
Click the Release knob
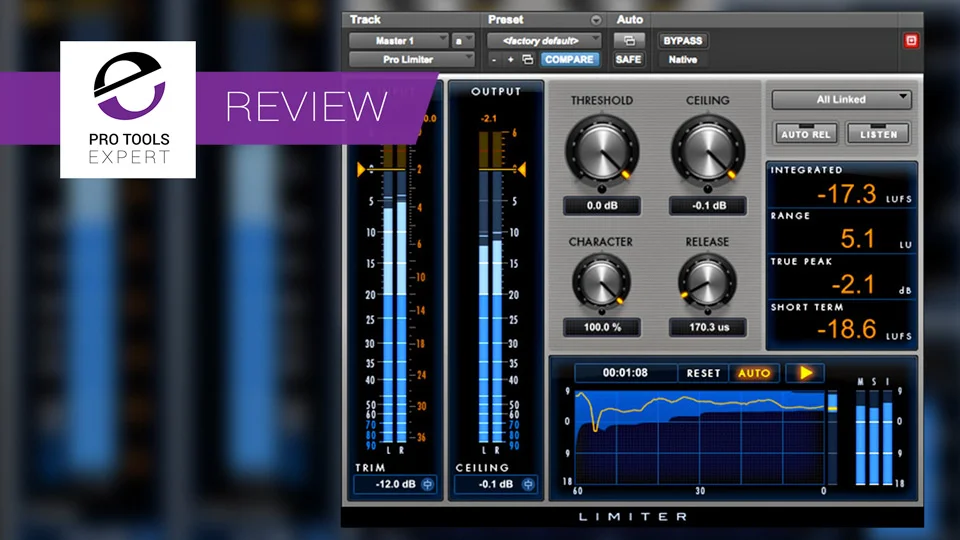(707, 283)
